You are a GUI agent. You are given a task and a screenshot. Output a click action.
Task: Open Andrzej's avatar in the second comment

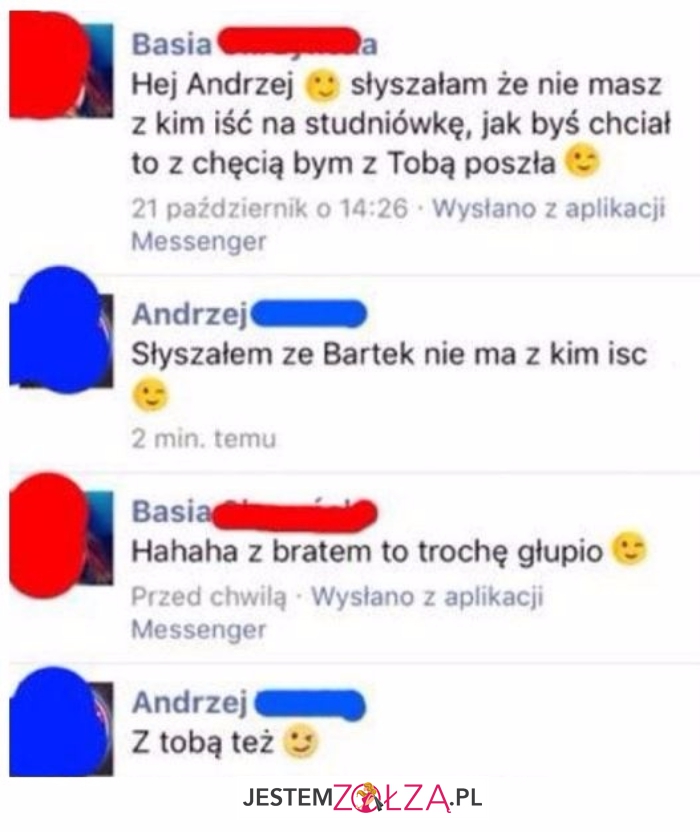61,332
